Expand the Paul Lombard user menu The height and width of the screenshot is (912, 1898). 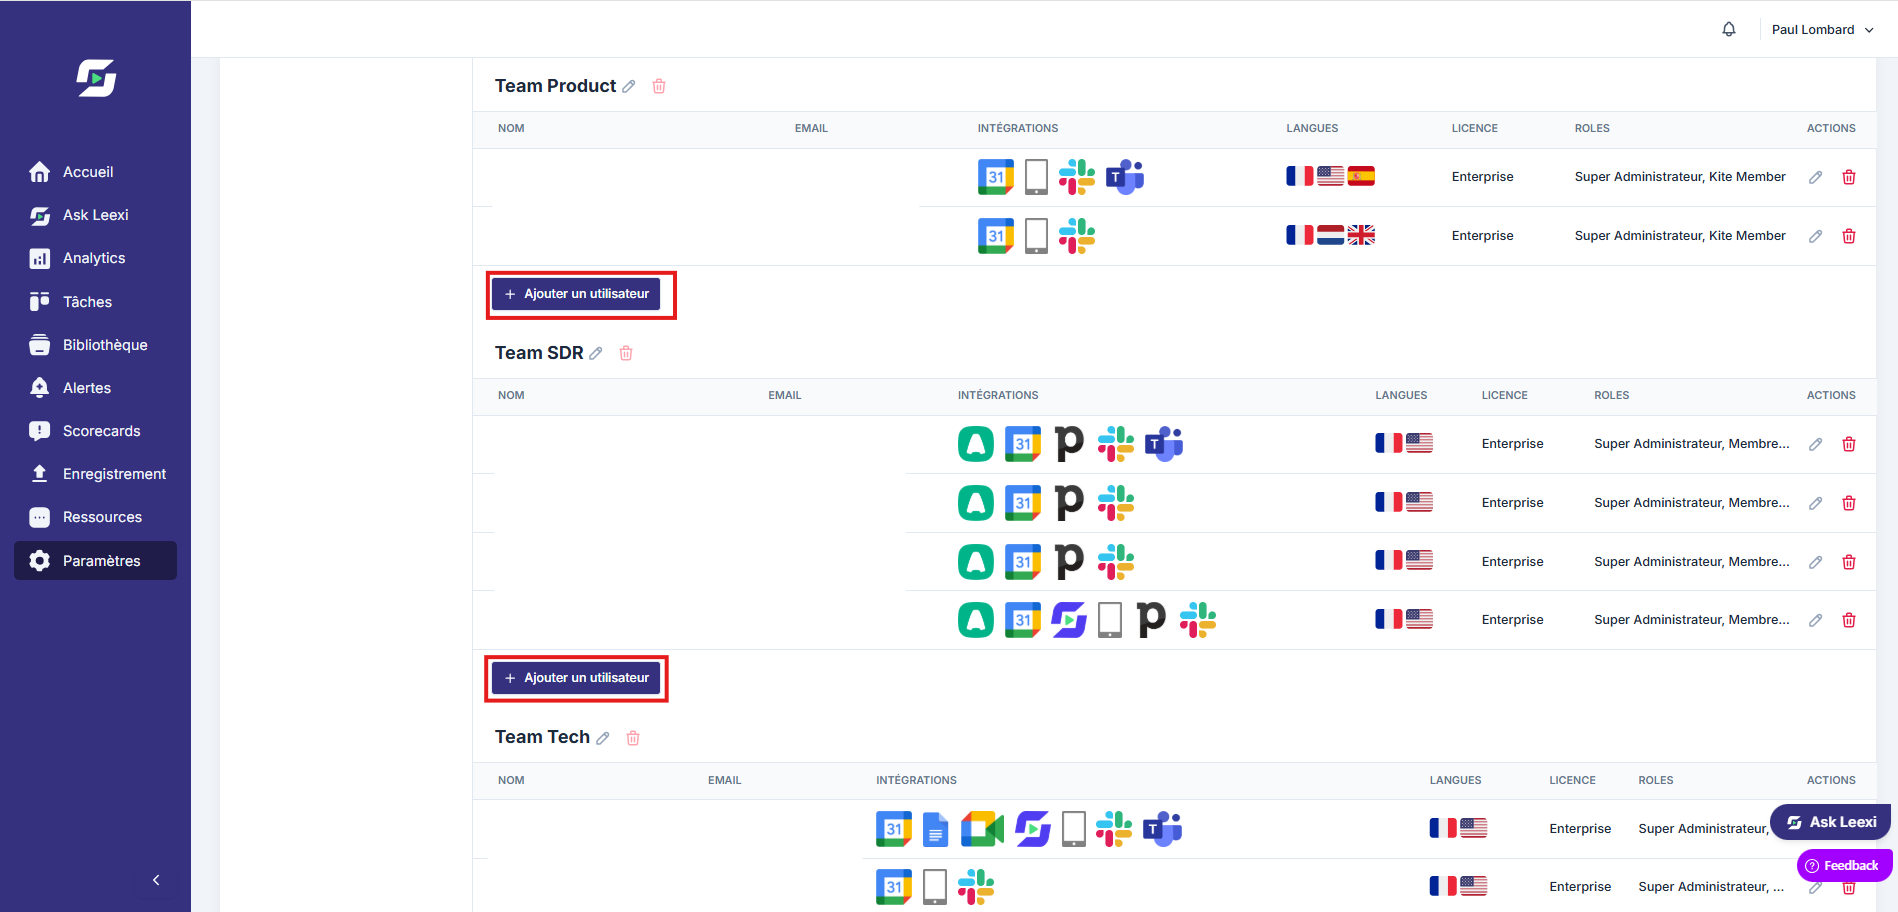point(1822,30)
